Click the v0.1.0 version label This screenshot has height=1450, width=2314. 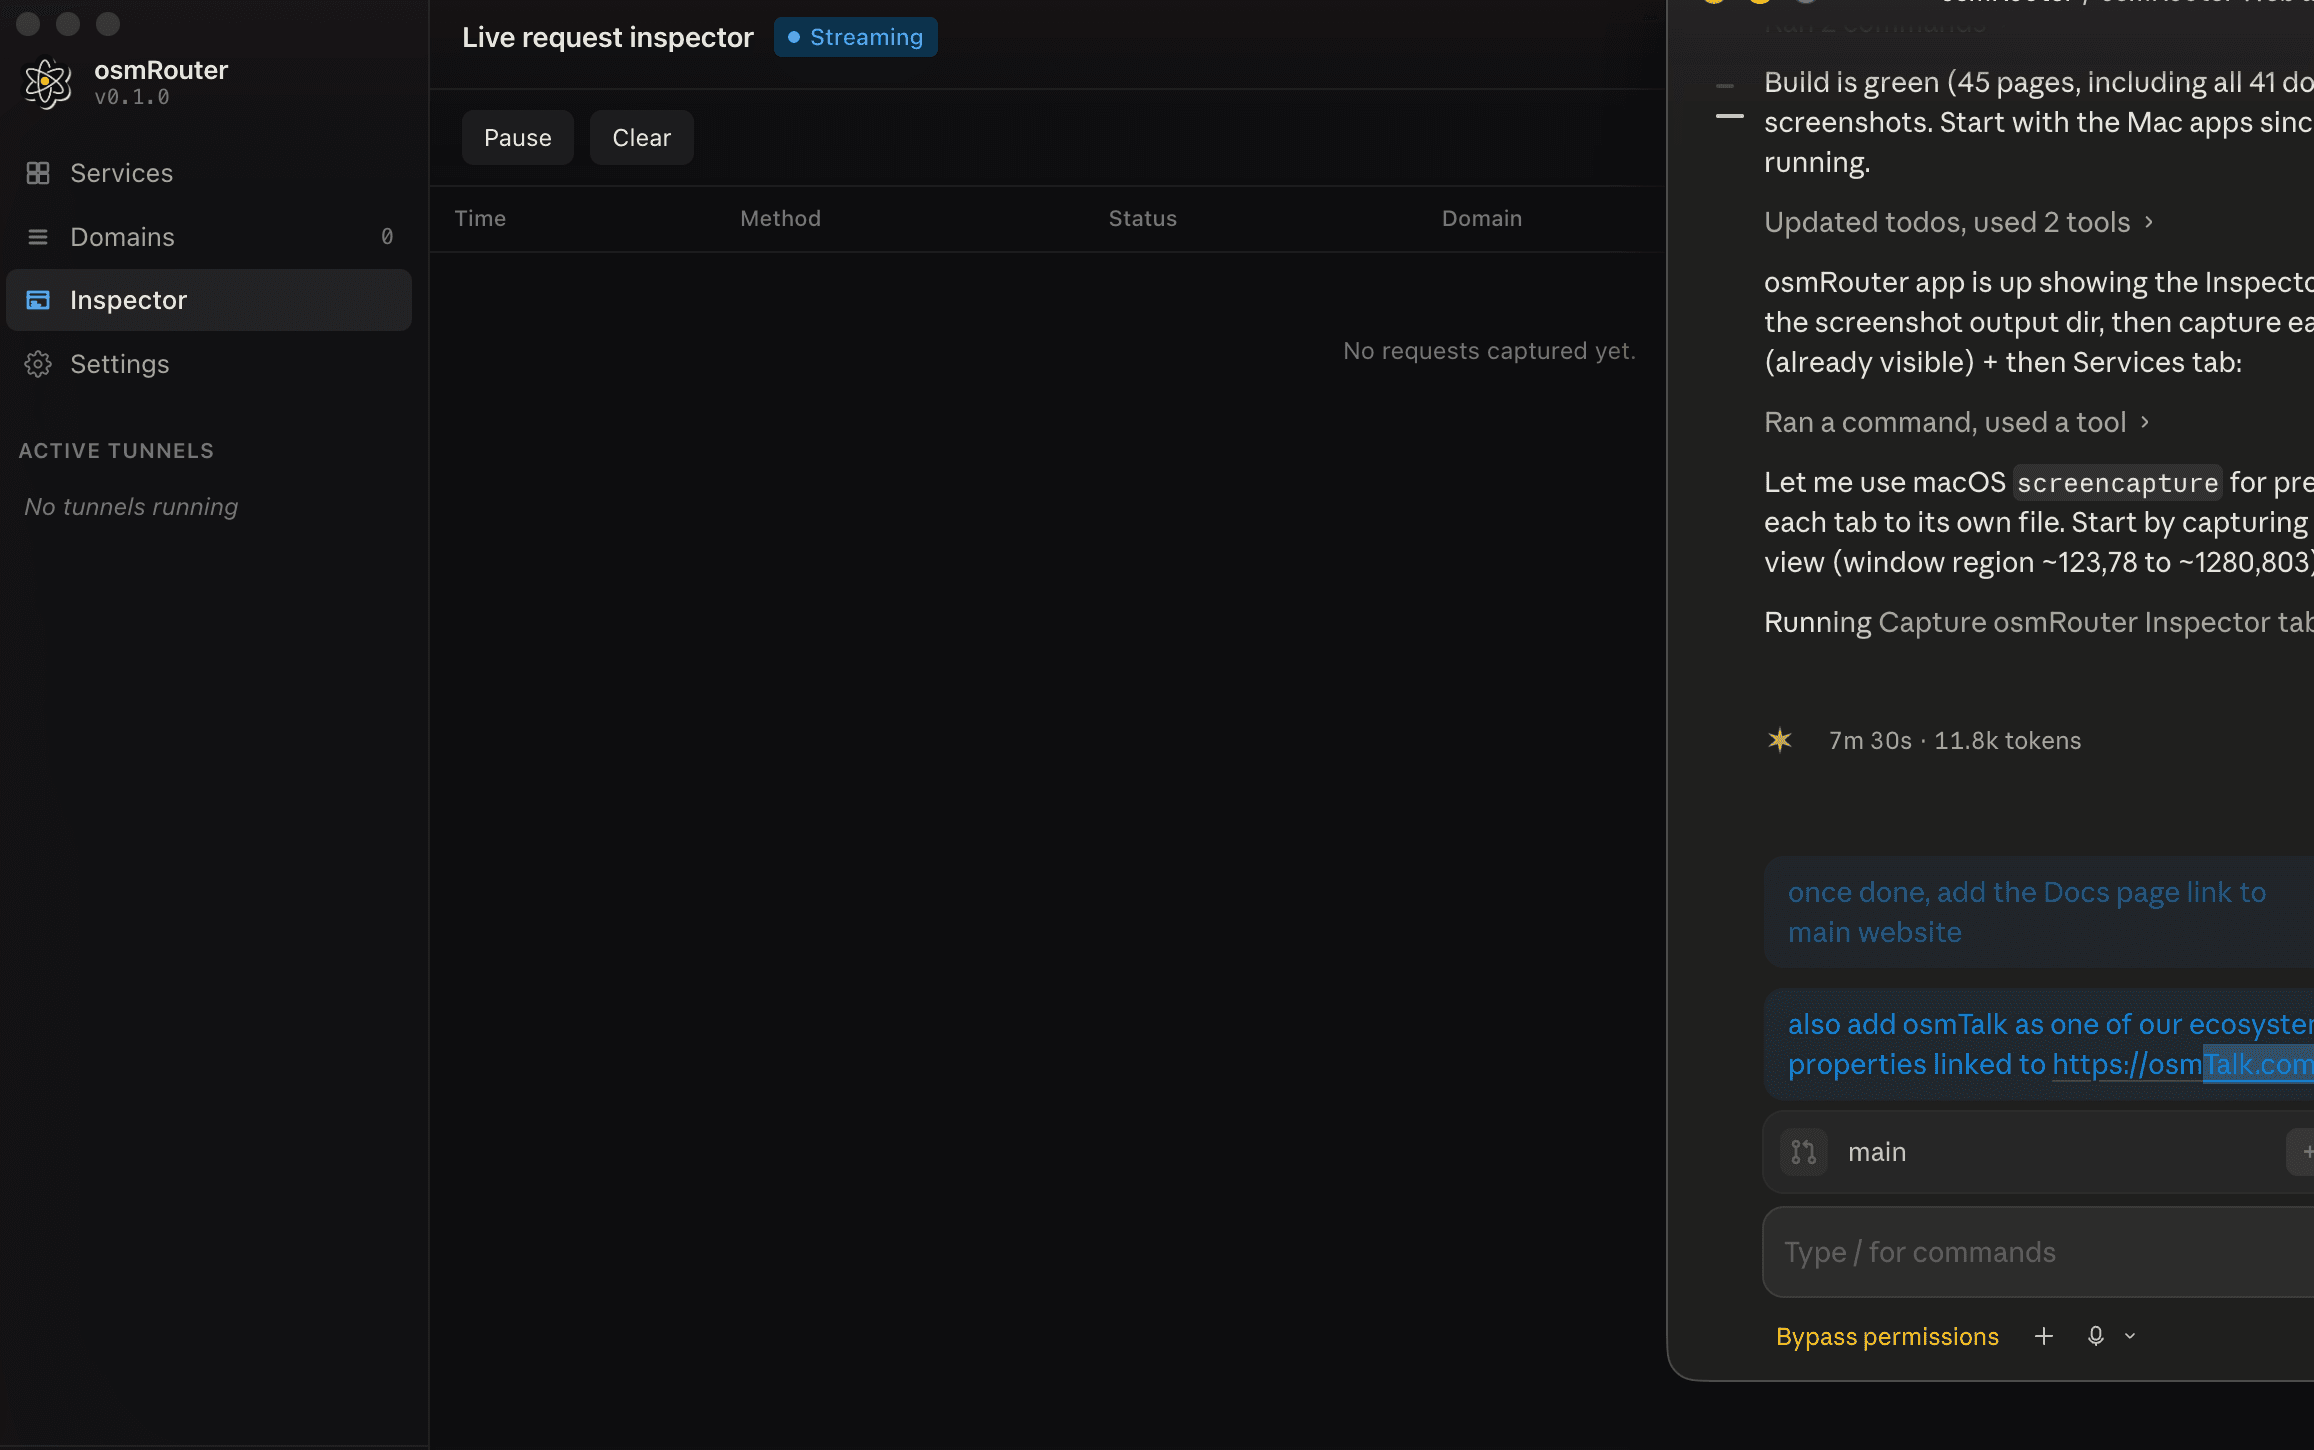tap(132, 97)
